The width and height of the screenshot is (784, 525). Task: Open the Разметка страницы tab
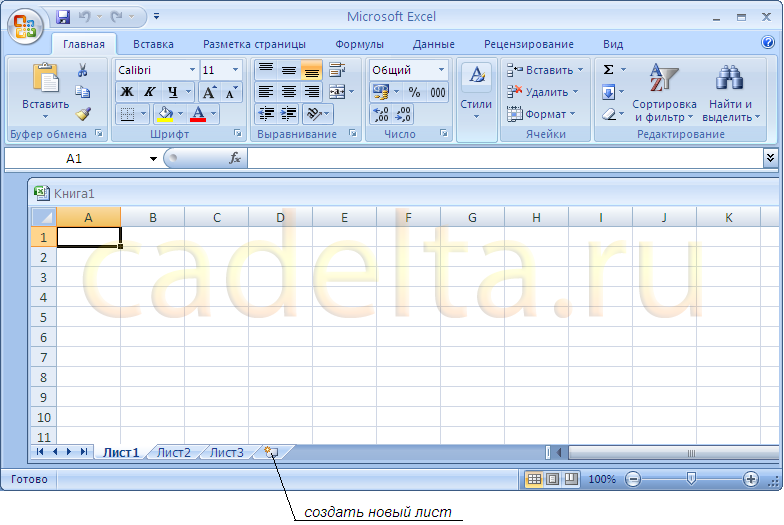[254, 44]
